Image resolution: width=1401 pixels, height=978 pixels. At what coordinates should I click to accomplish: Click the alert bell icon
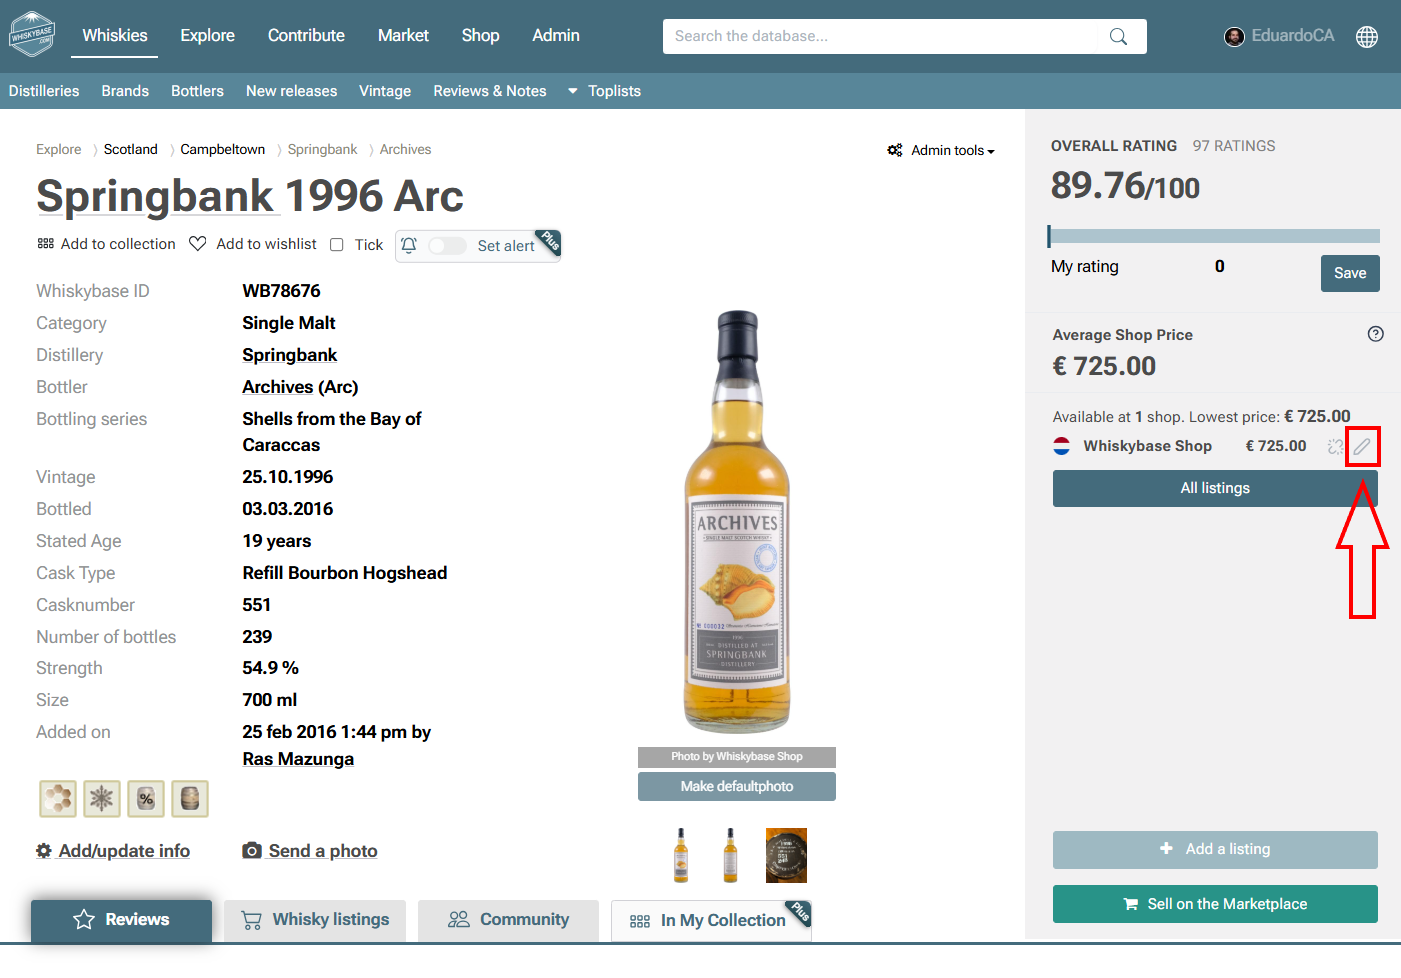point(409,245)
